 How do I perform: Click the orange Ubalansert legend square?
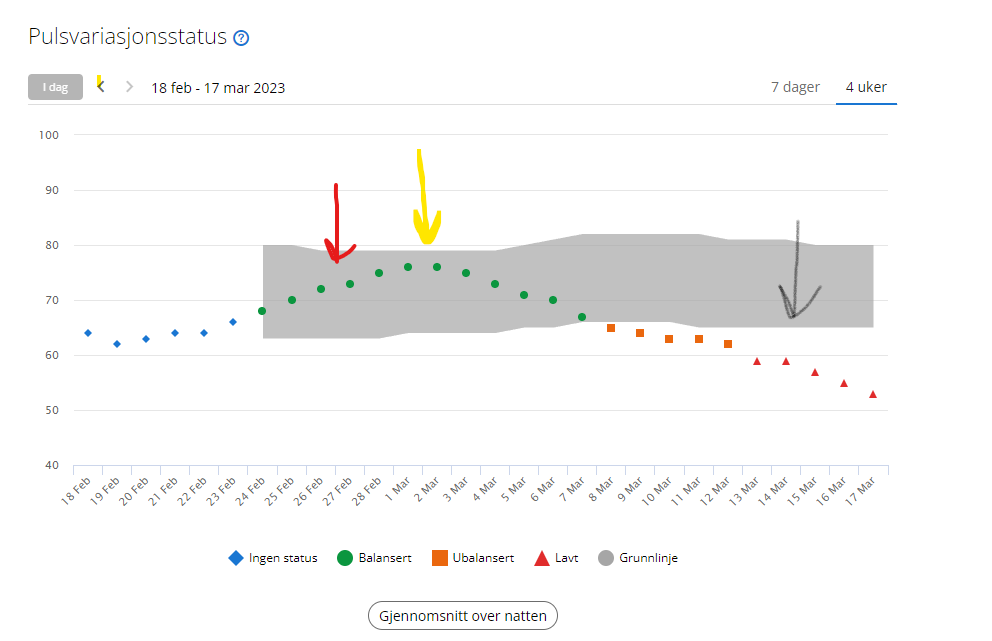(439, 558)
